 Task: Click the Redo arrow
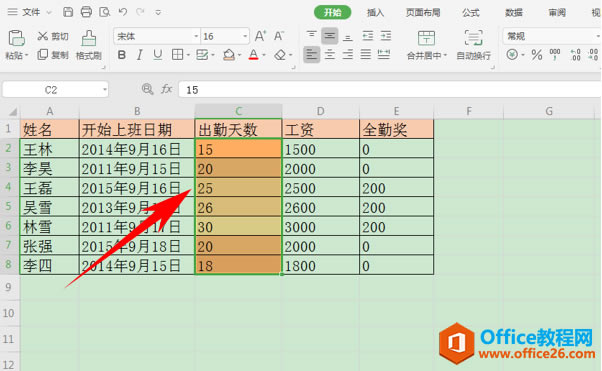click(140, 12)
